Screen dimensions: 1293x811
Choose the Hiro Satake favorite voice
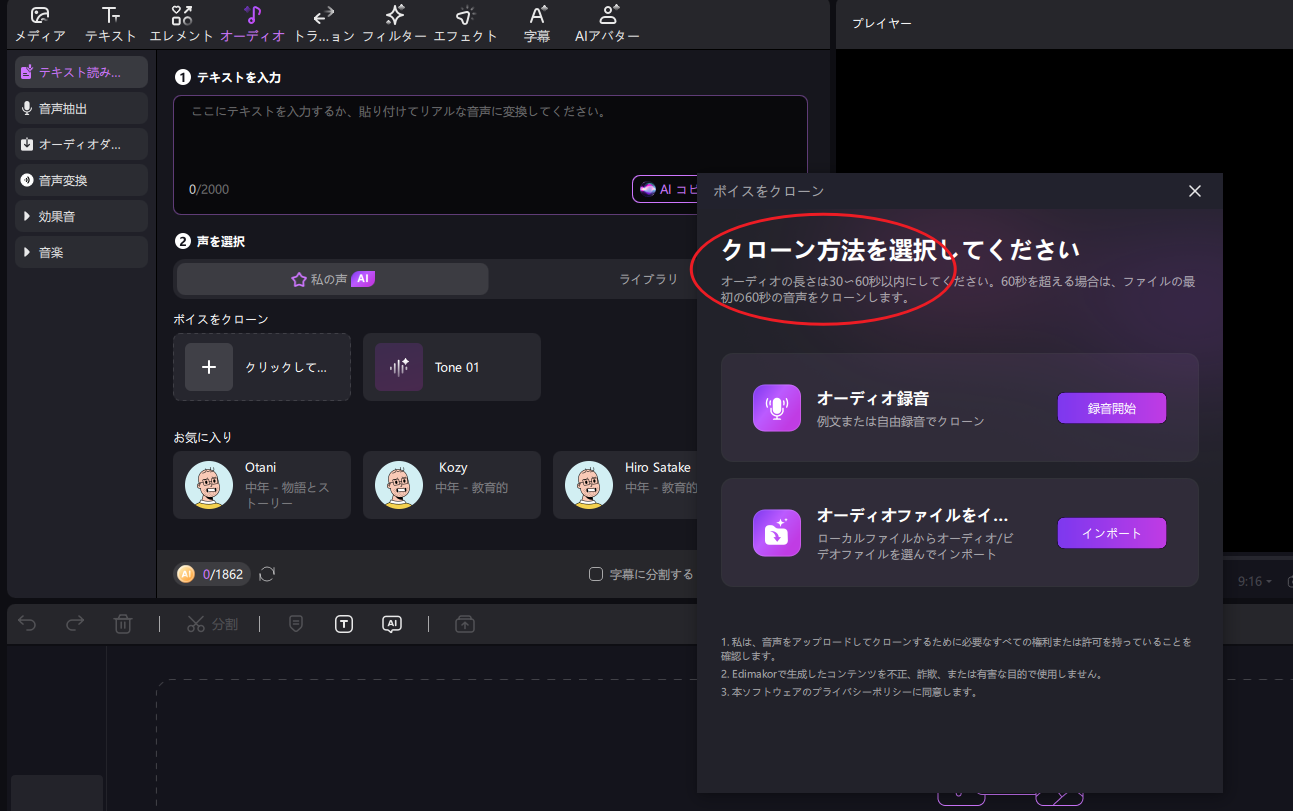625,485
